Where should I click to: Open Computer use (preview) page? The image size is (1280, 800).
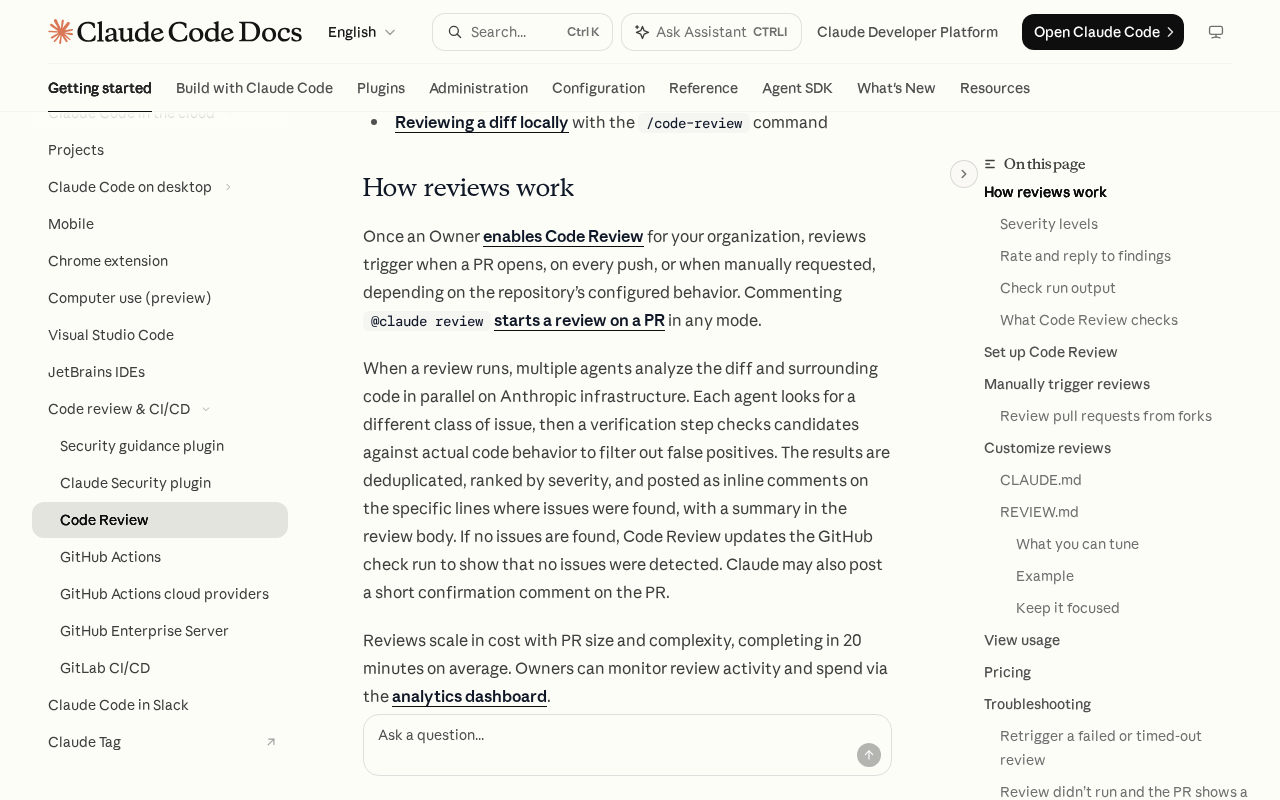pos(160,298)
